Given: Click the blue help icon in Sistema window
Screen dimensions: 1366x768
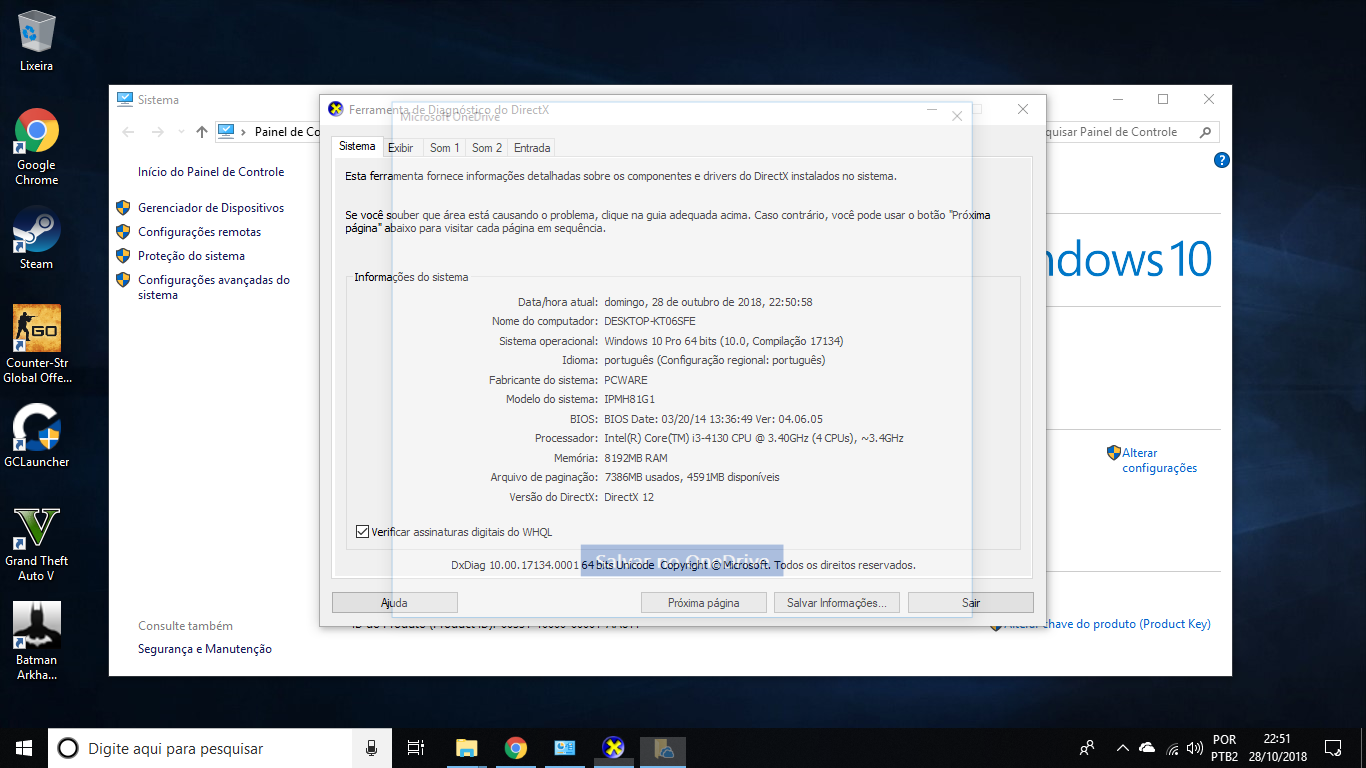Looking at the screenshot, I should 1221,160.
